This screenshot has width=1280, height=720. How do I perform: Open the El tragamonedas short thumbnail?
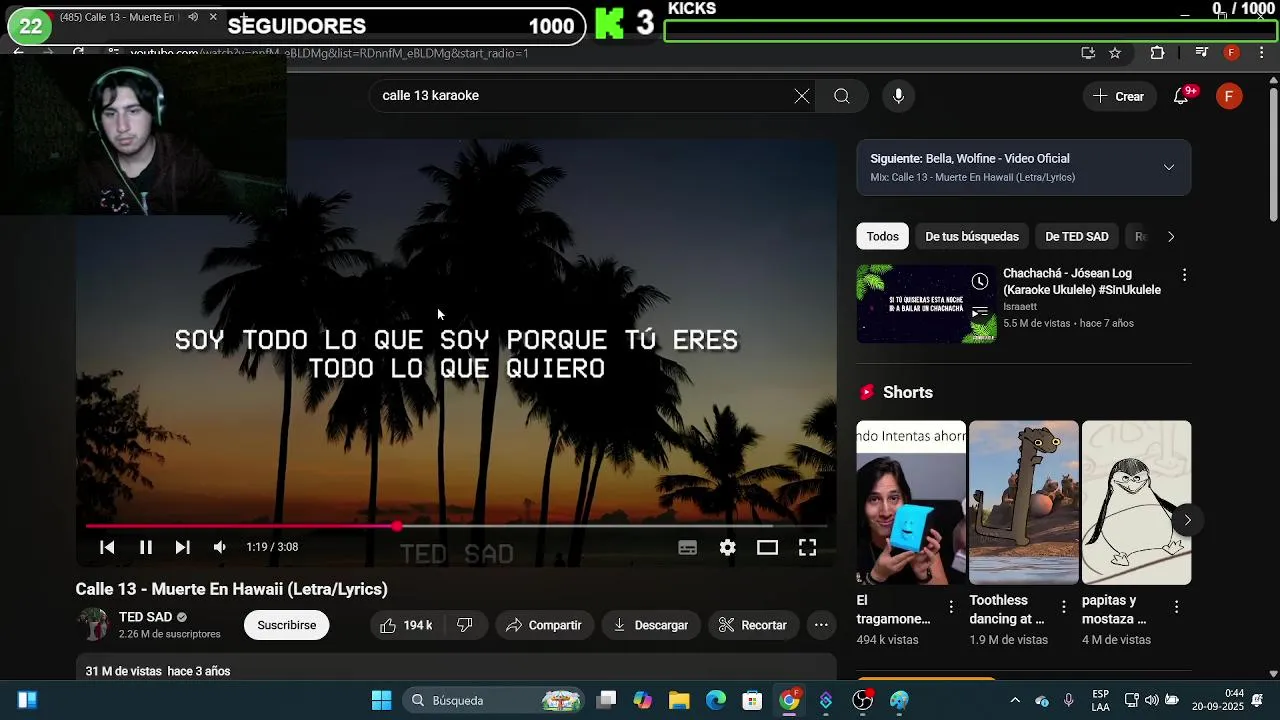(911, 502)
